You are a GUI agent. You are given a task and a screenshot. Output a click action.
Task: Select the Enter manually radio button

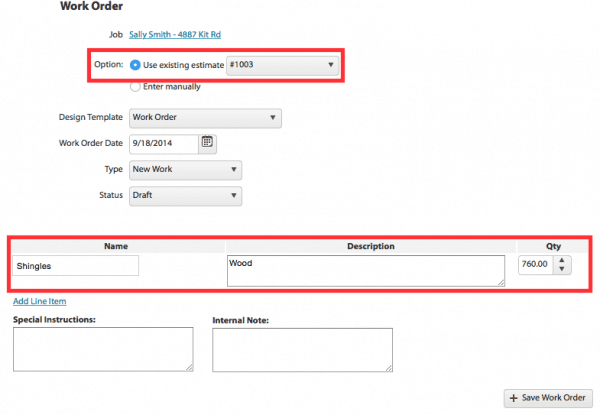[135, 87]
